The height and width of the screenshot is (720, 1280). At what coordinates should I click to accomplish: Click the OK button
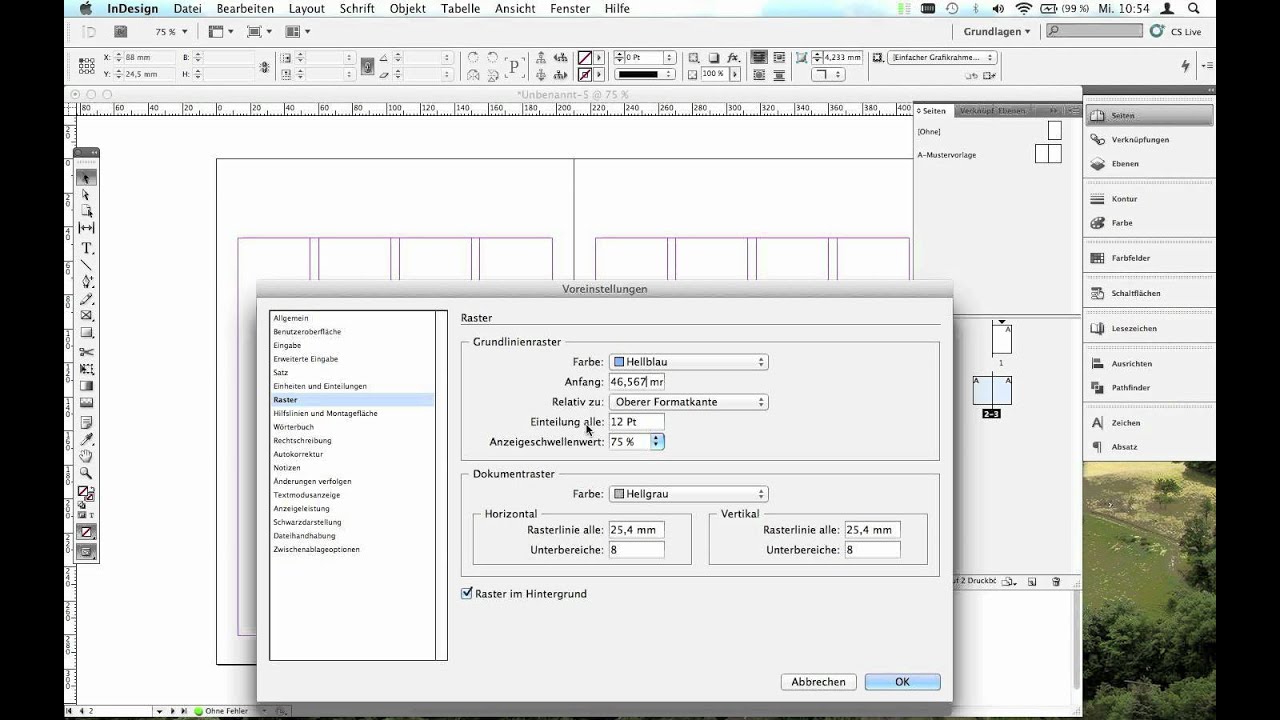pos(902,682)
